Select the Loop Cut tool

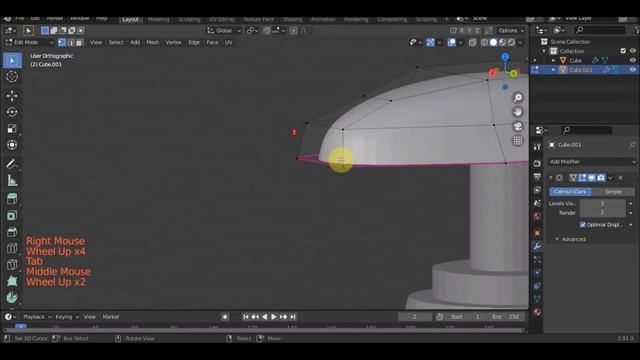12,248
